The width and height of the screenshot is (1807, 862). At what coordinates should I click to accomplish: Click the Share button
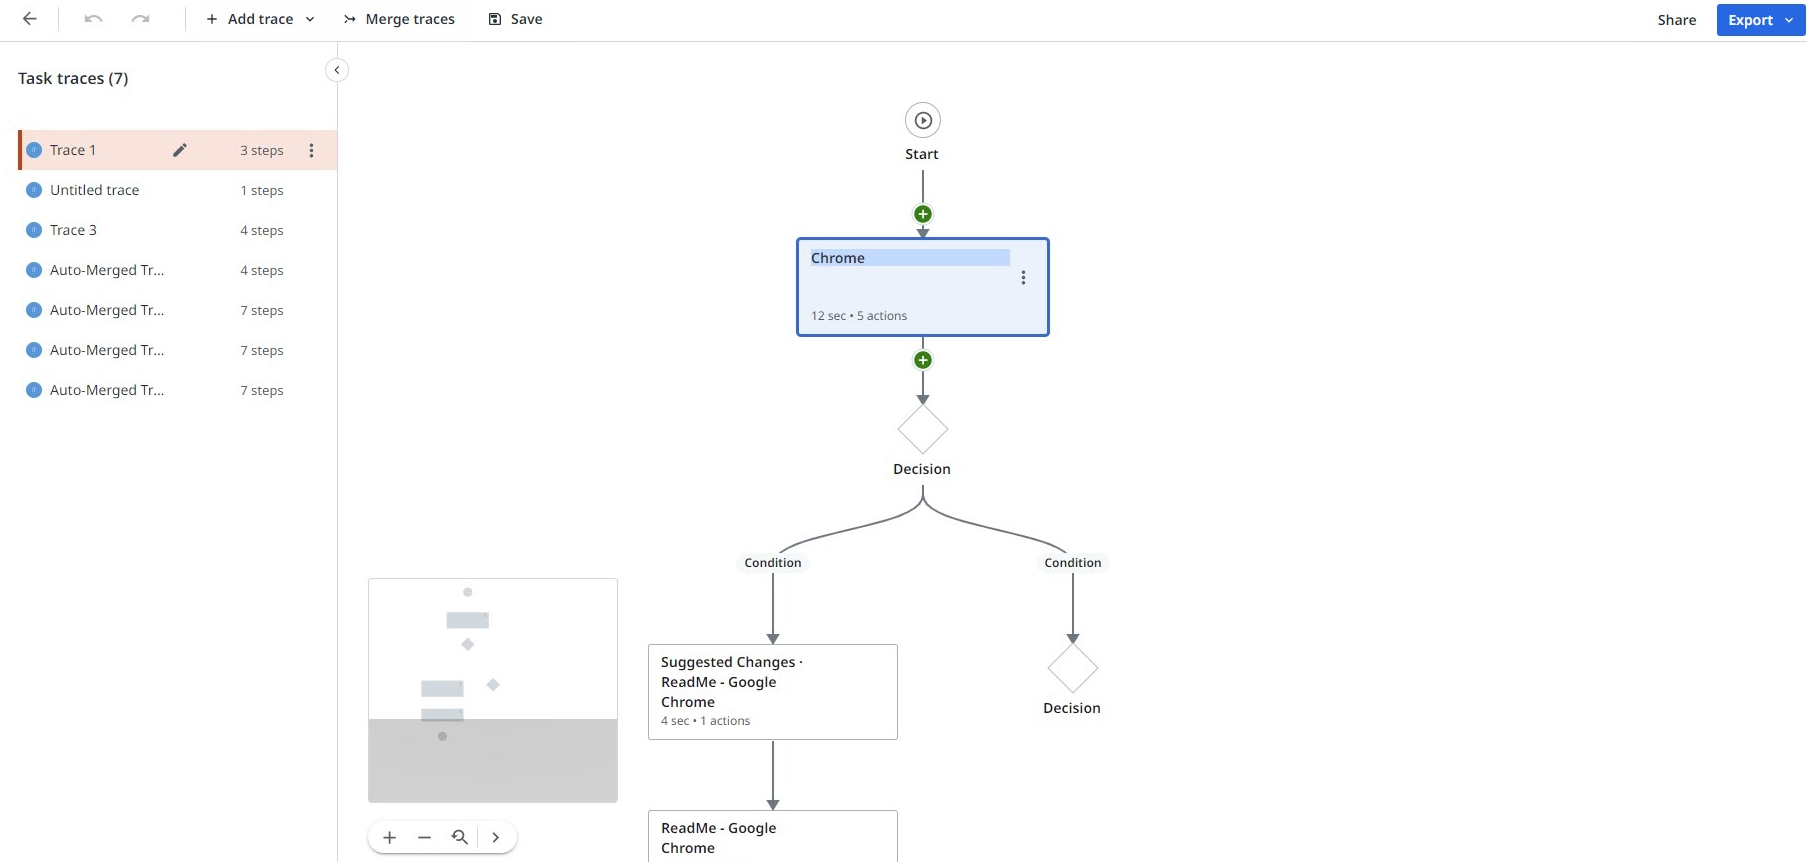tap(1677, 20)
